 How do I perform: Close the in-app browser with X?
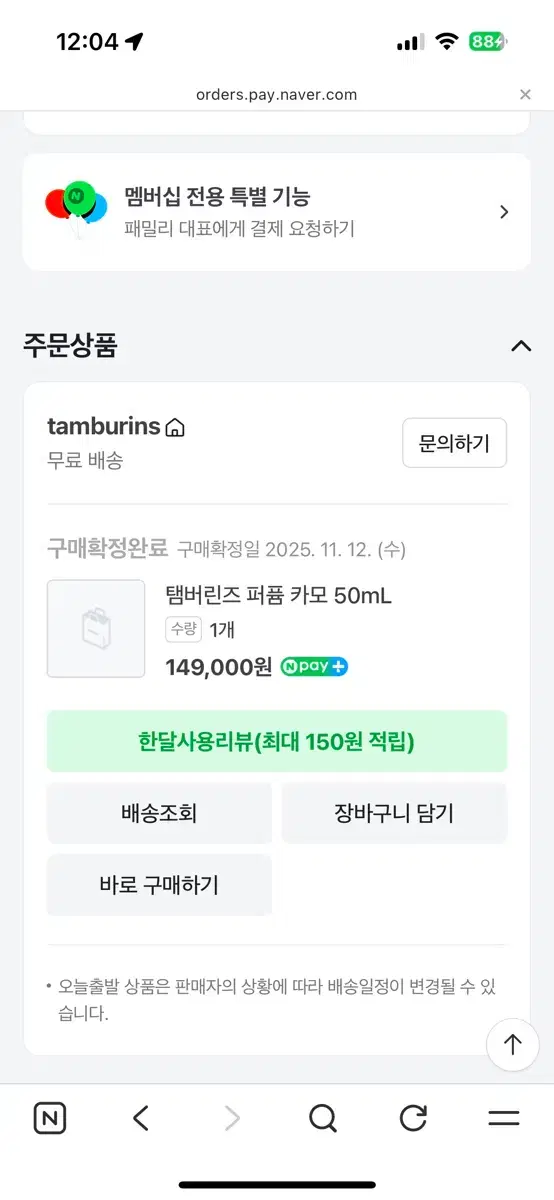(525, 94)
